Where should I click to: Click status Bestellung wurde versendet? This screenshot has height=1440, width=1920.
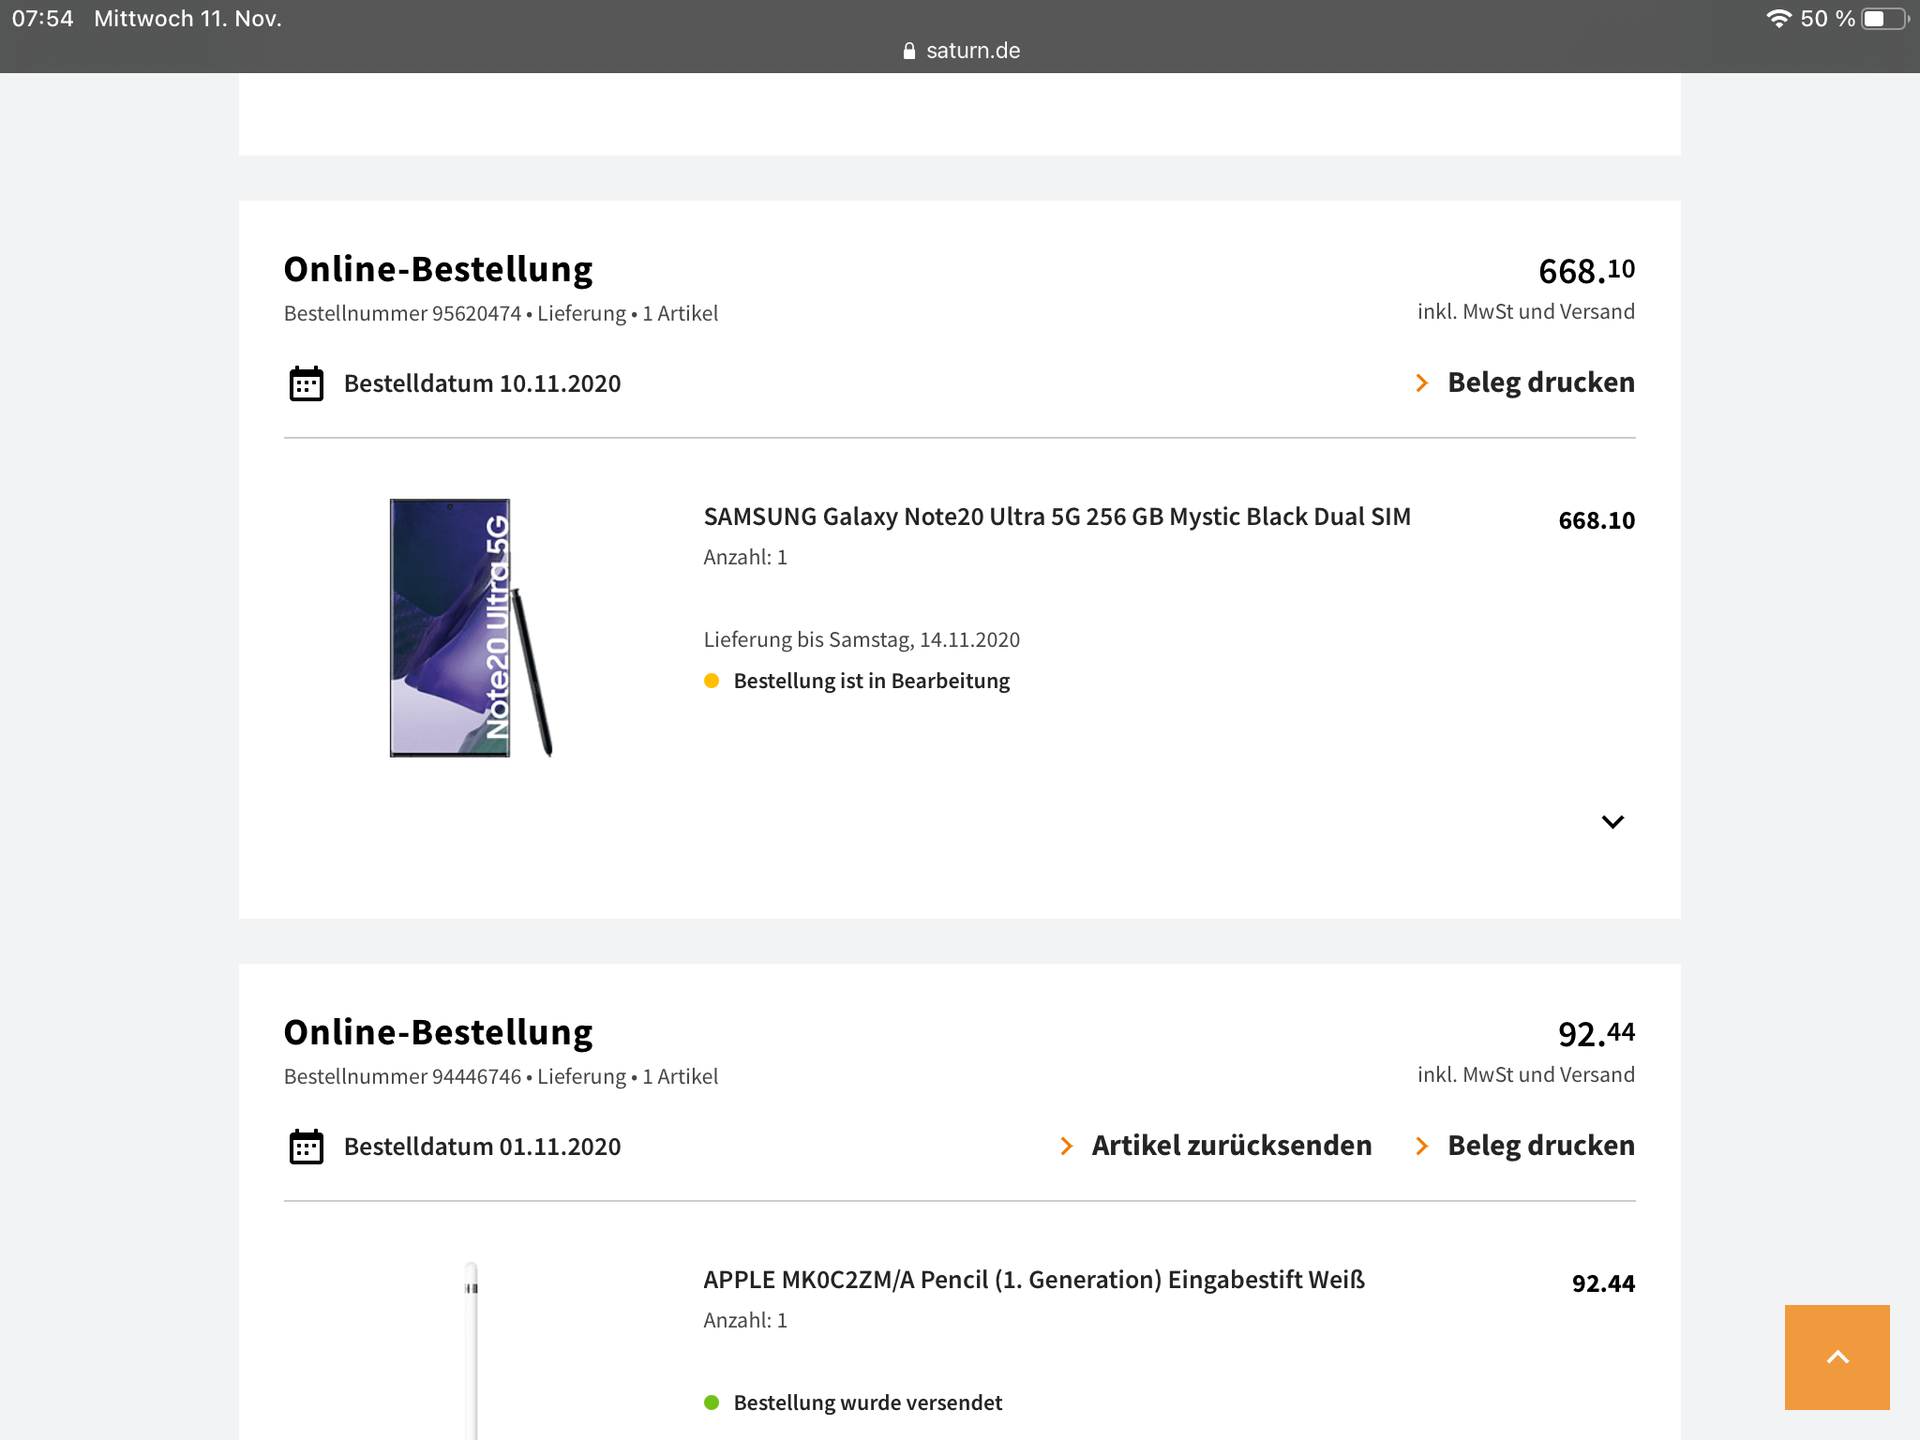[x=853, y=1403]
